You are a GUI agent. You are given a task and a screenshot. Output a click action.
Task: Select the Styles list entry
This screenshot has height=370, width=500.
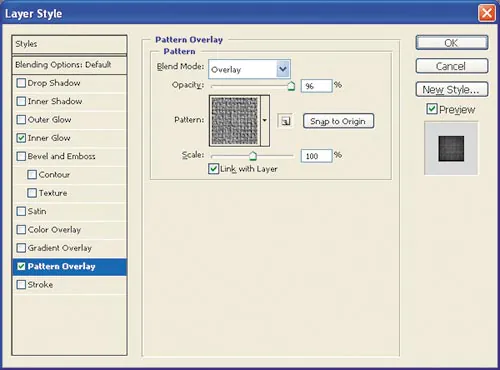[x=69, y=44]
